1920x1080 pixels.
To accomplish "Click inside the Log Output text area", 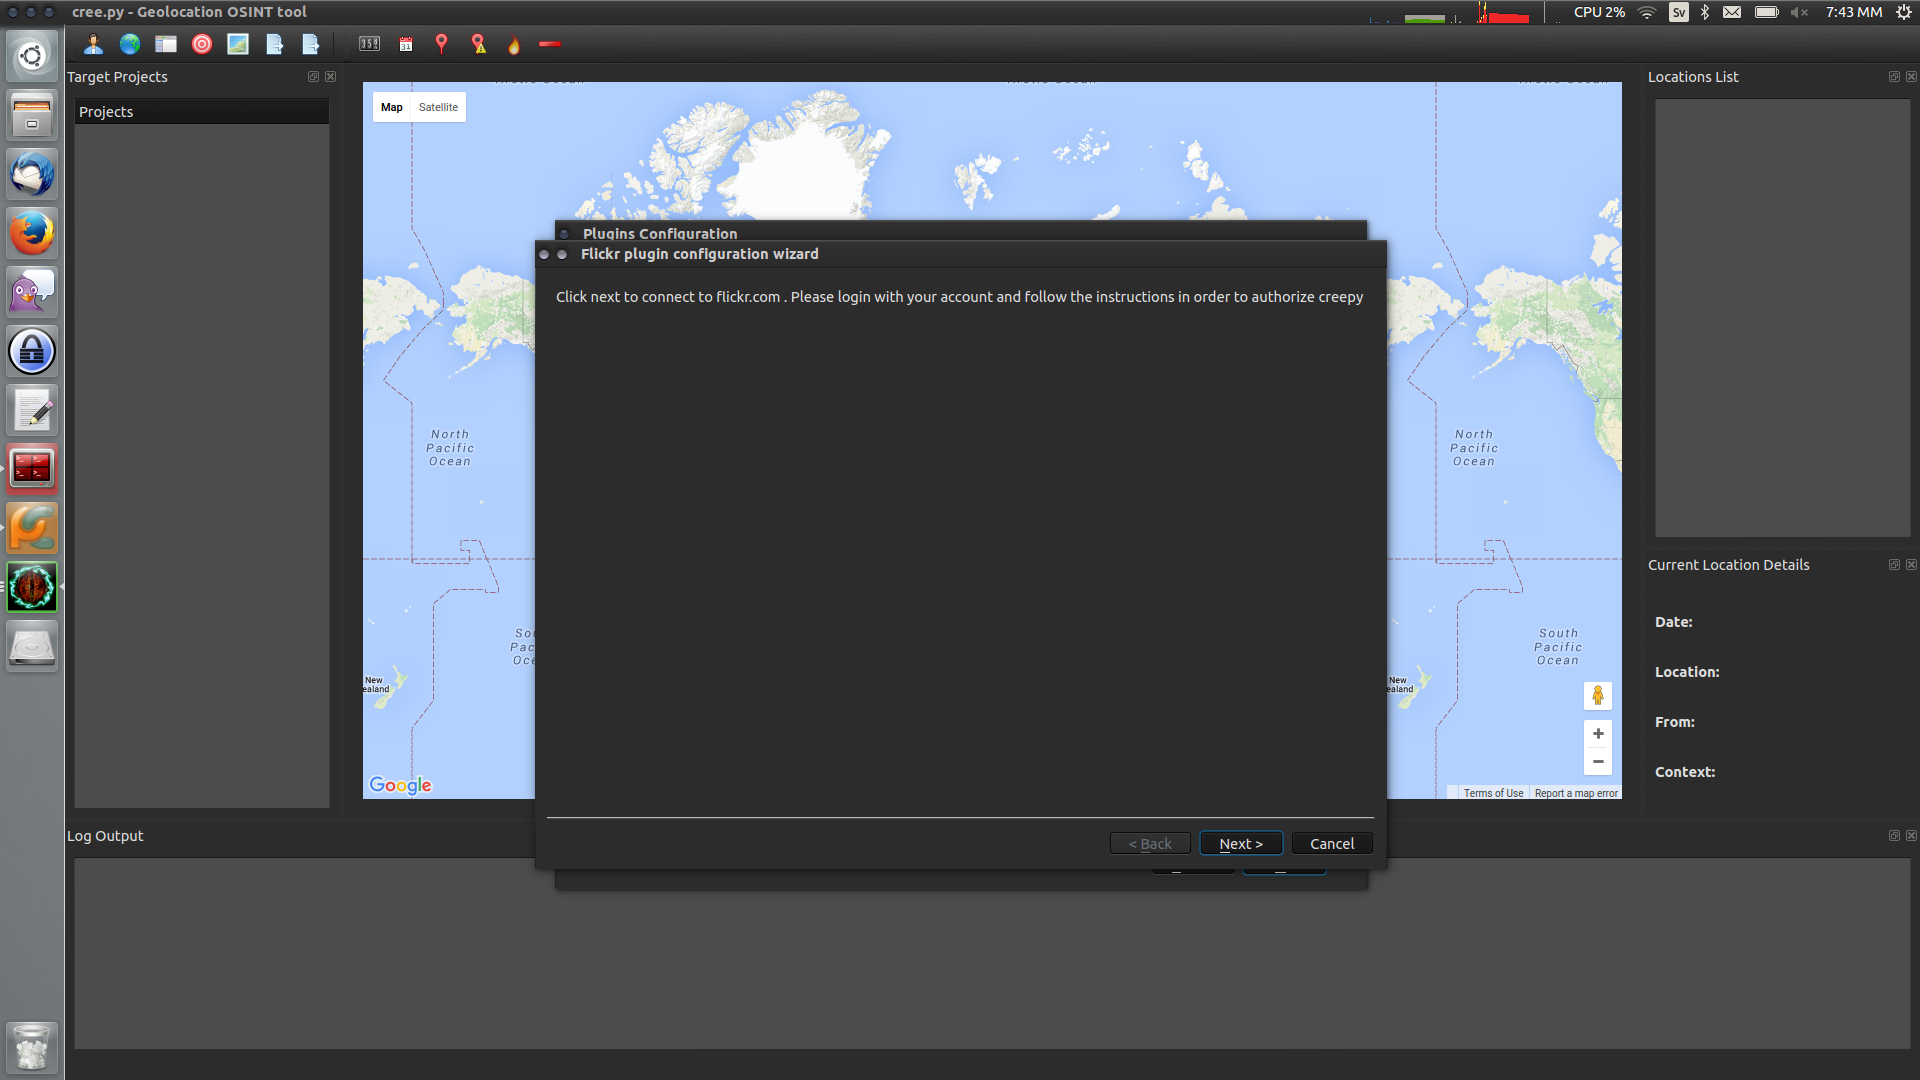I will pyautogui.click(x=992, y=953).
